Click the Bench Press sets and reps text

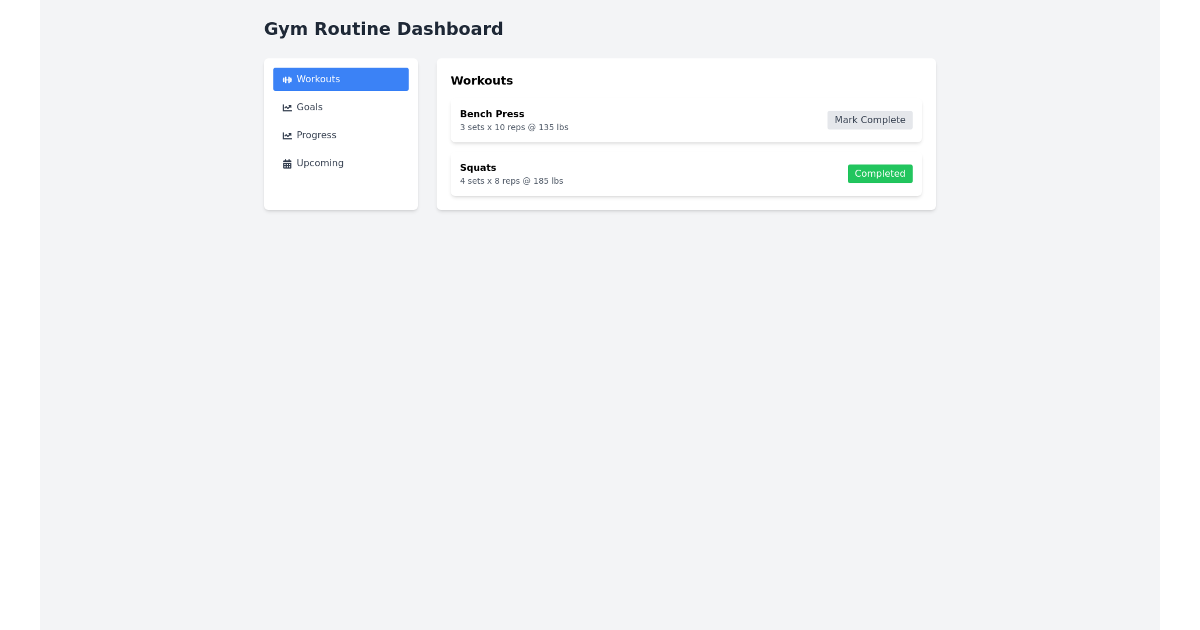click(x=514, y=127)
